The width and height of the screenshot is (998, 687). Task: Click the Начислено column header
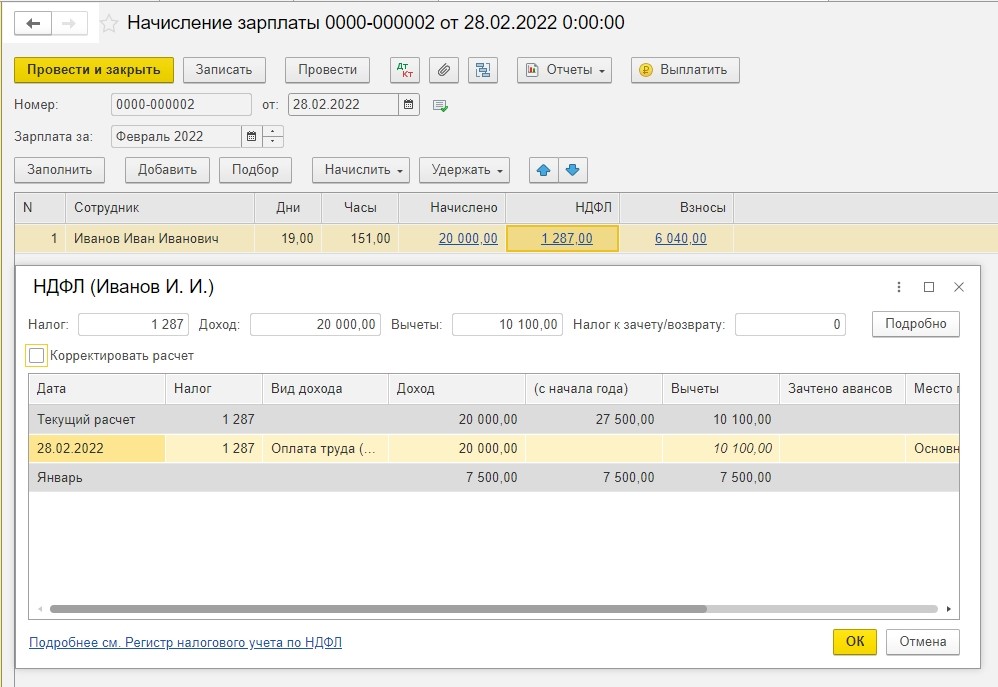point(452,208)
